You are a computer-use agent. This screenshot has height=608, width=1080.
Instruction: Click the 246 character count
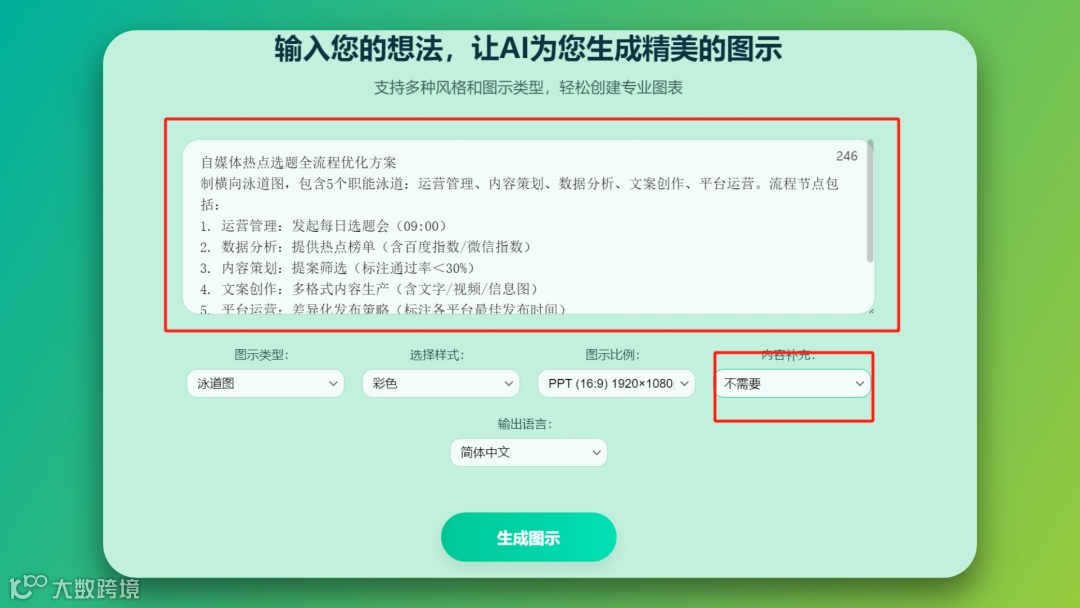point(847,156)
